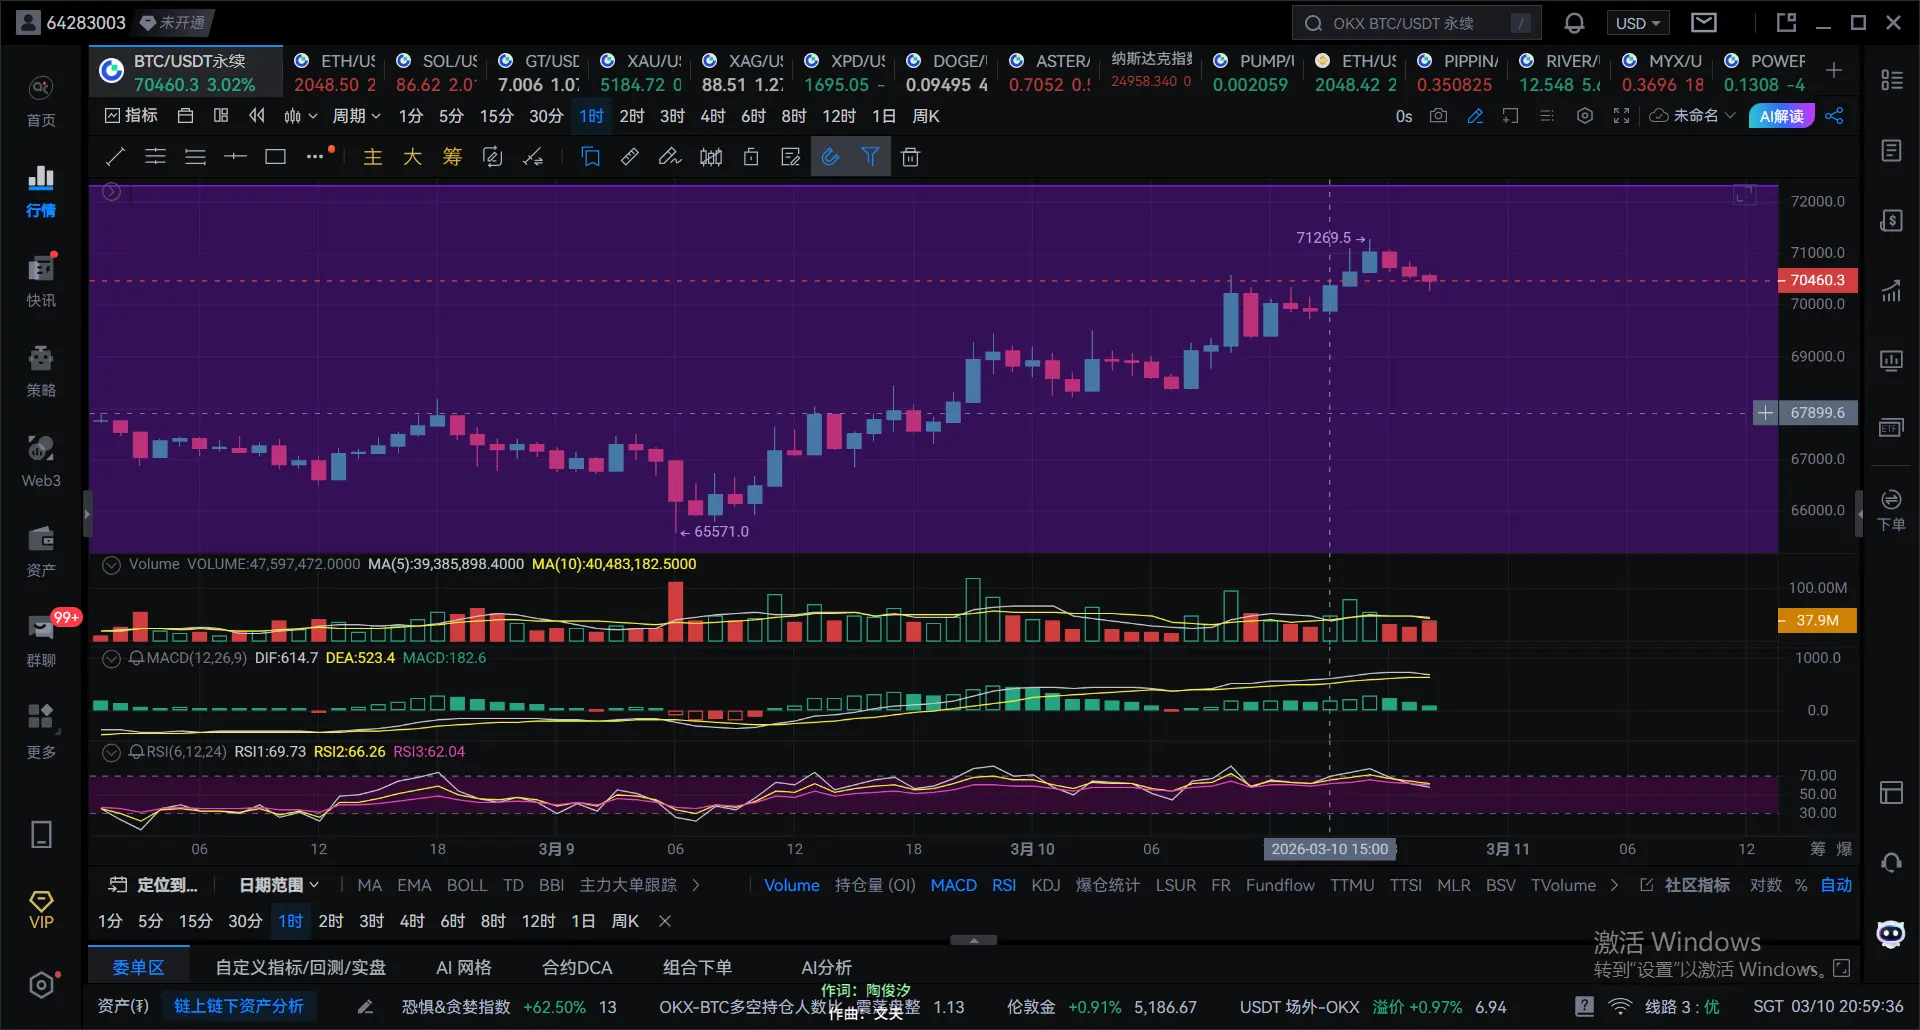Screen dimensions: 1920x1030
Task: Click the 指标 indicators button
Action: [x=131, y=116]
